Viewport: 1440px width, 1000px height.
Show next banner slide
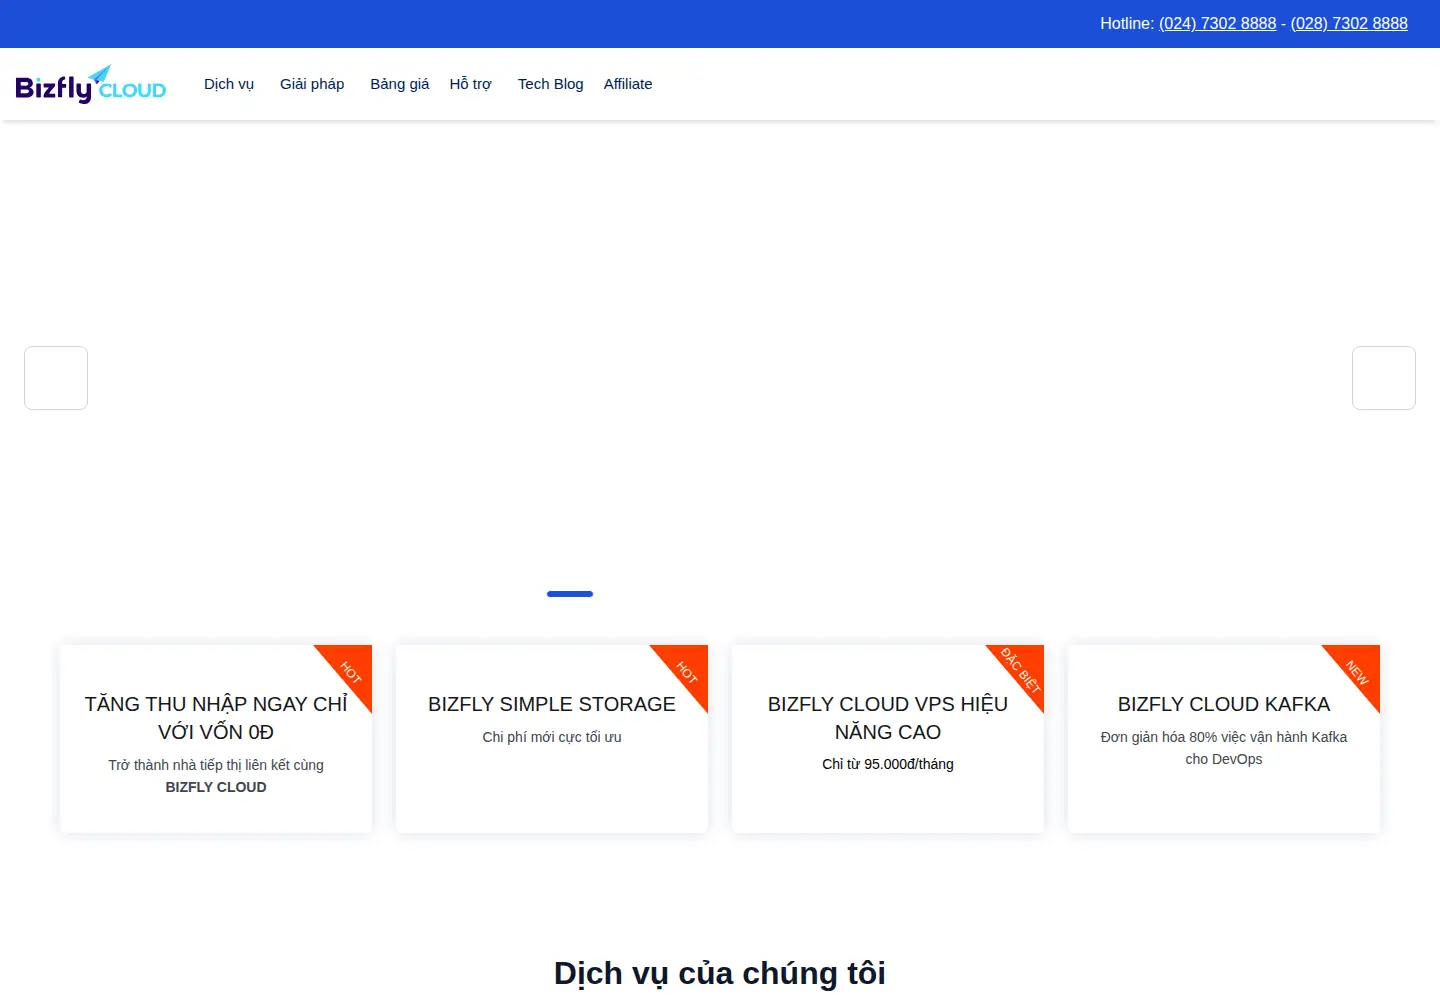pos(1384,378)
